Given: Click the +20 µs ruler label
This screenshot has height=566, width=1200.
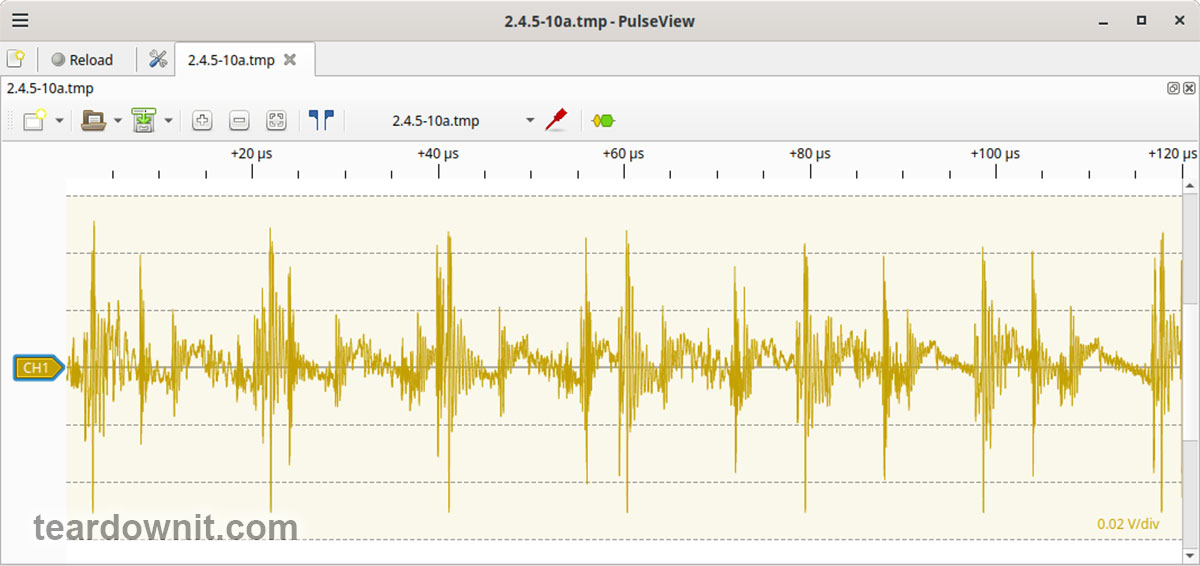Looking at the screenshot, I should (251, 154).
